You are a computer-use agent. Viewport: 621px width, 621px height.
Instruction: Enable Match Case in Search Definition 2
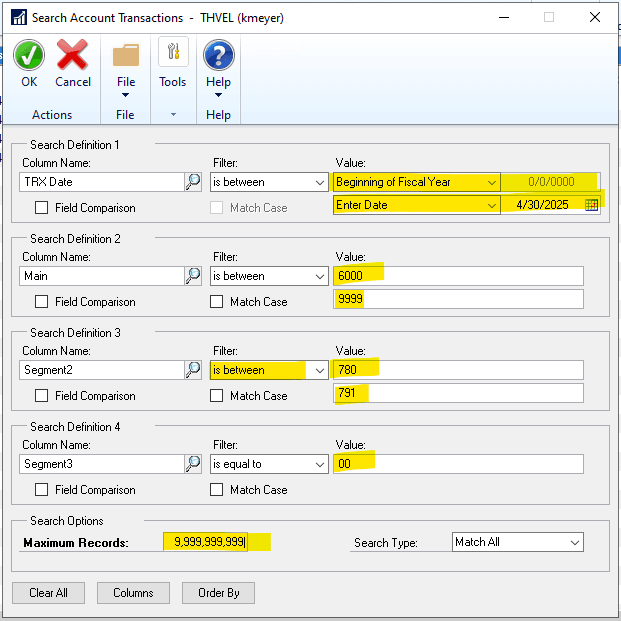[217, 302]
